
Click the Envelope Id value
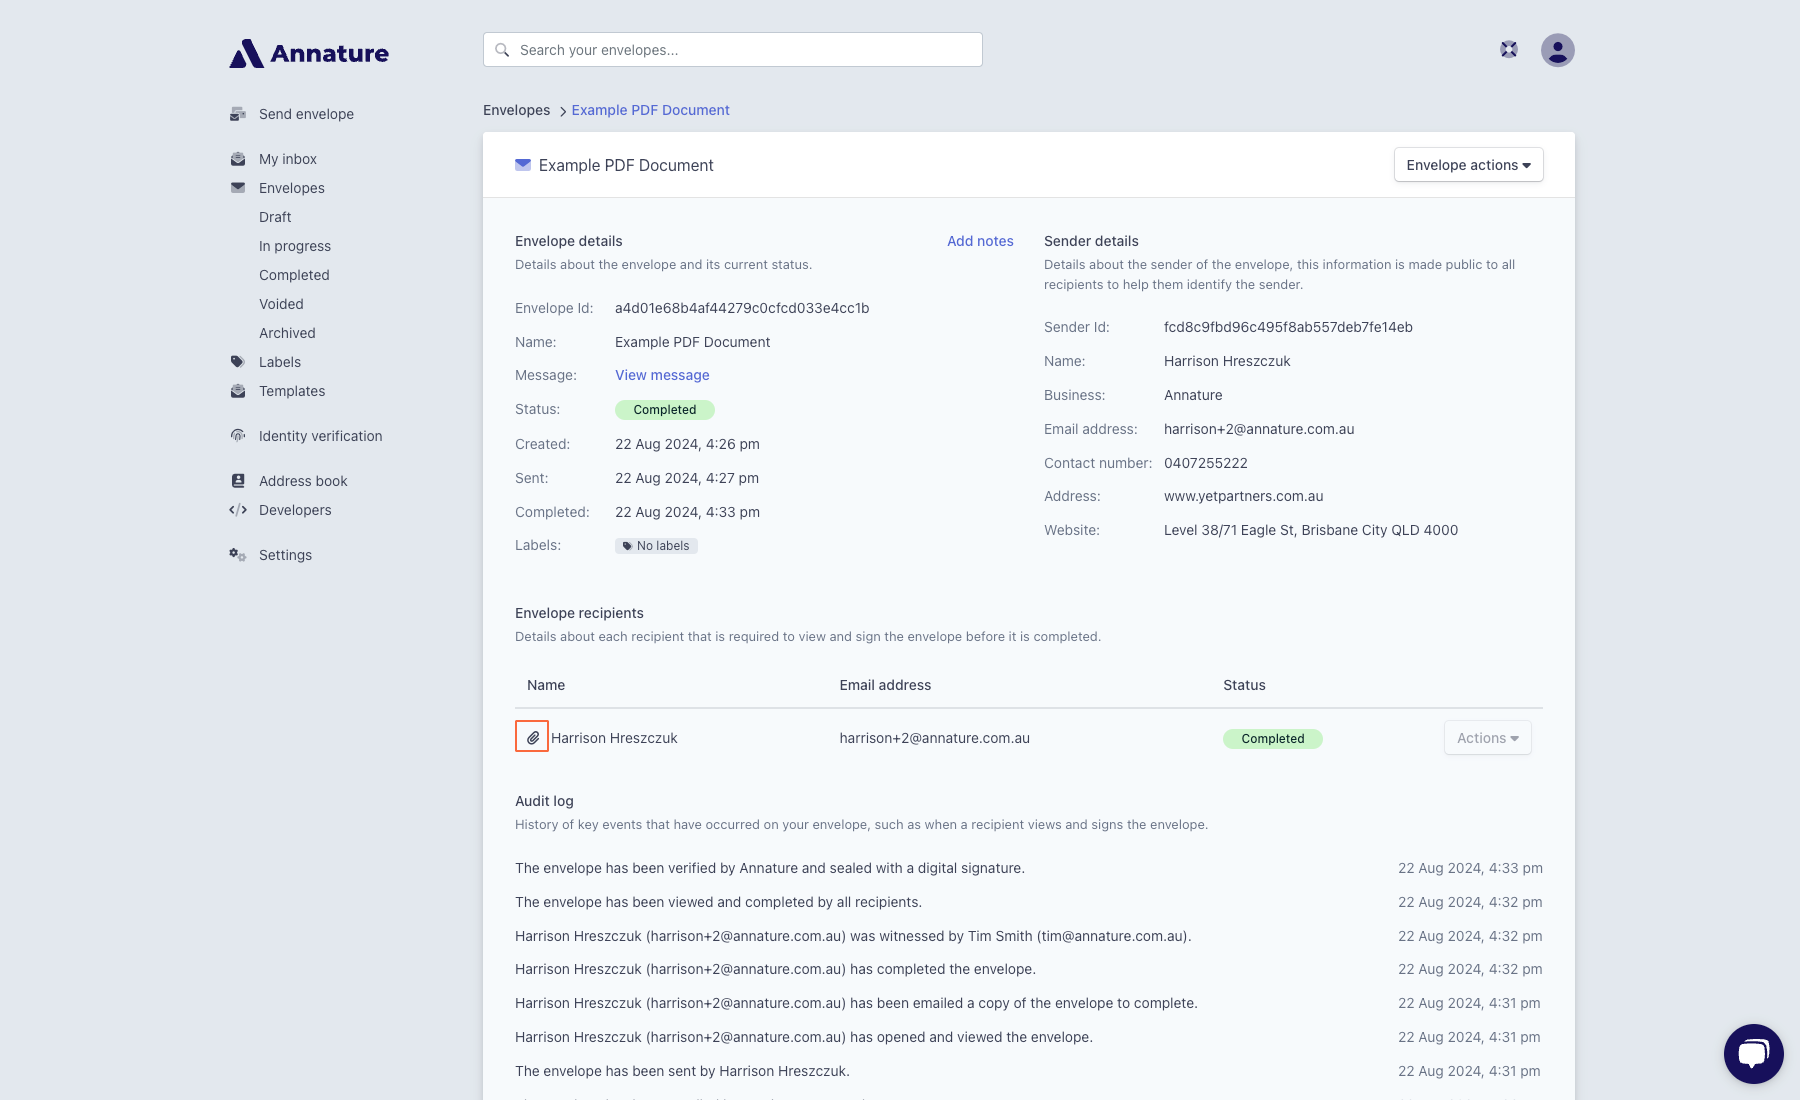point(742,308)
